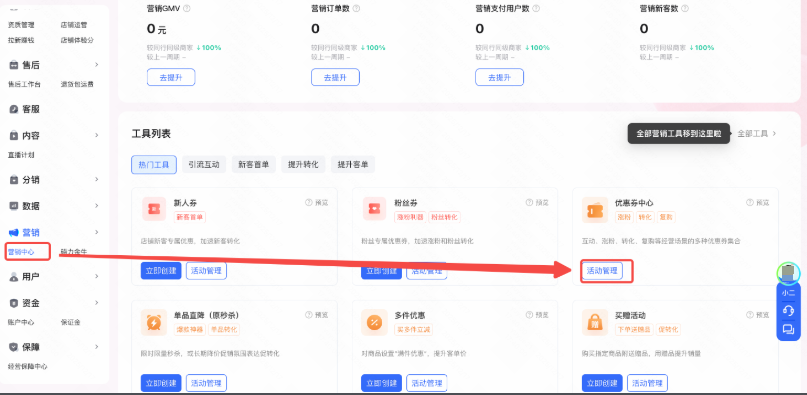Click 活动管理 on the 新人券 card
The width and height of the screenshot is (807, 395).
(206, 271)
